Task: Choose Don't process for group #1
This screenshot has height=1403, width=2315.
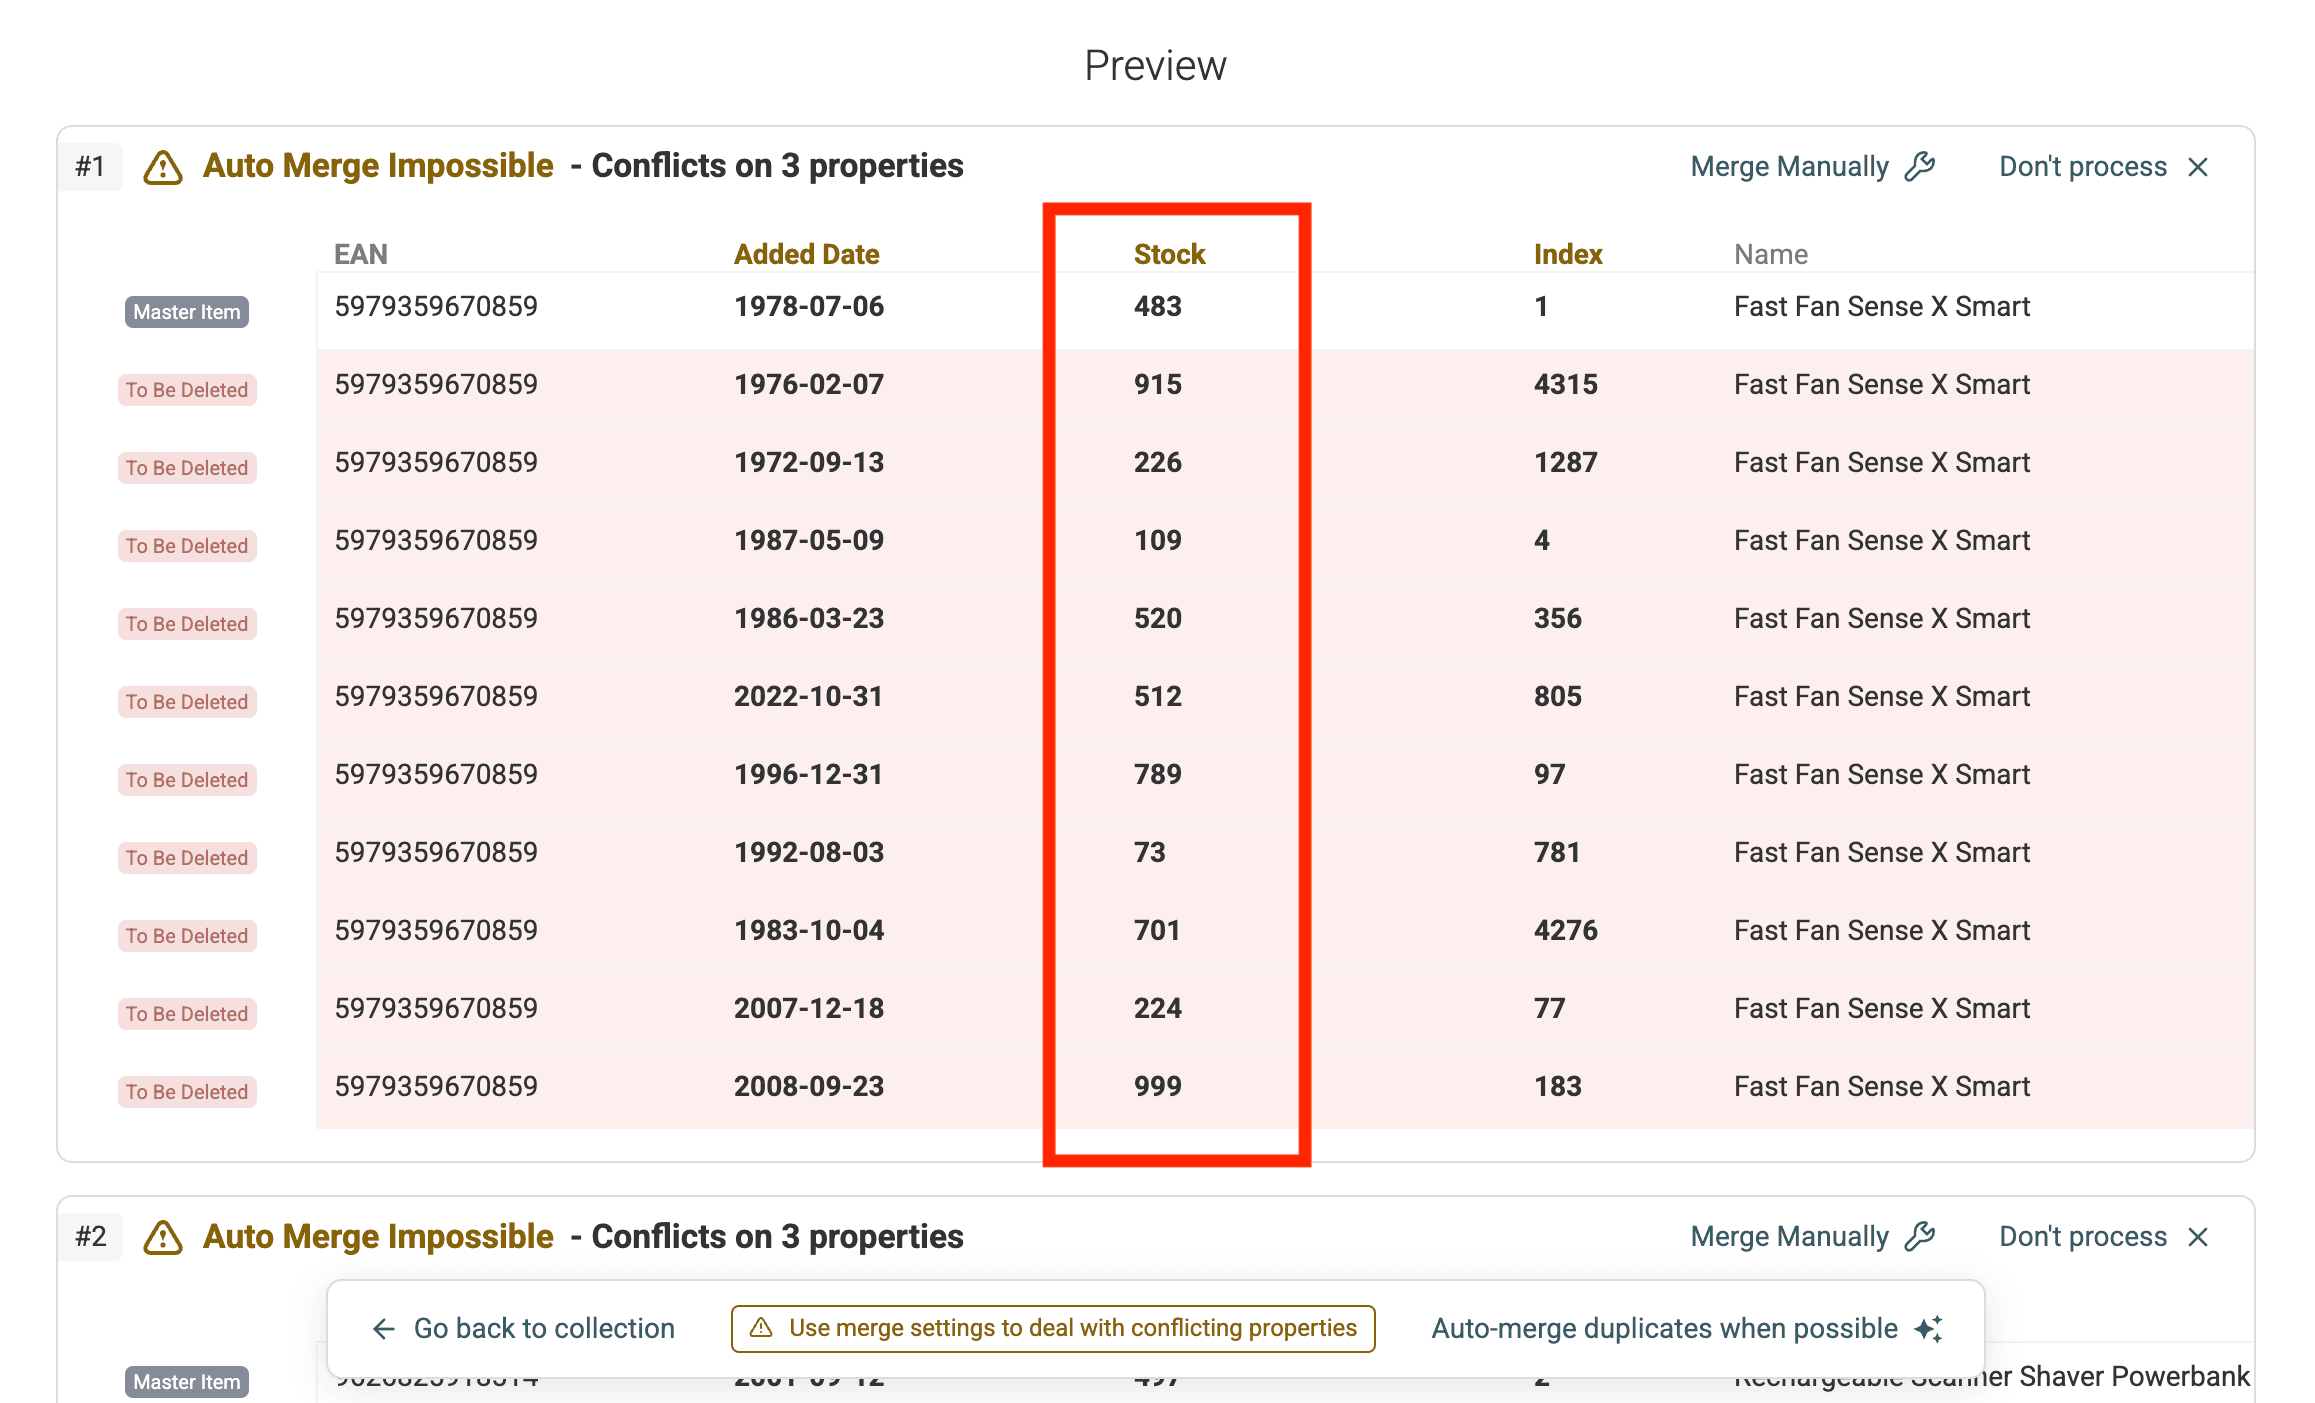Action: point(2104,166)
